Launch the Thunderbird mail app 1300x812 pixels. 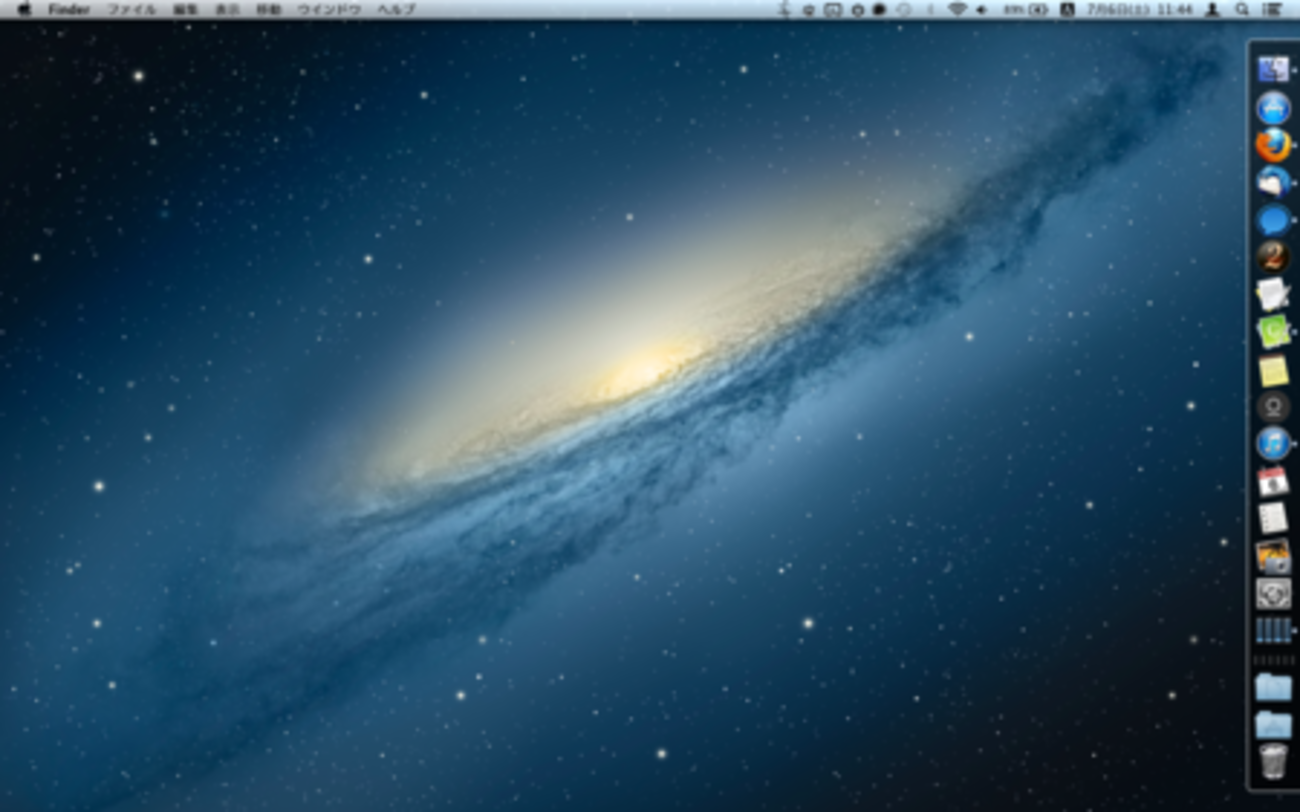[x=1272, y=182]
